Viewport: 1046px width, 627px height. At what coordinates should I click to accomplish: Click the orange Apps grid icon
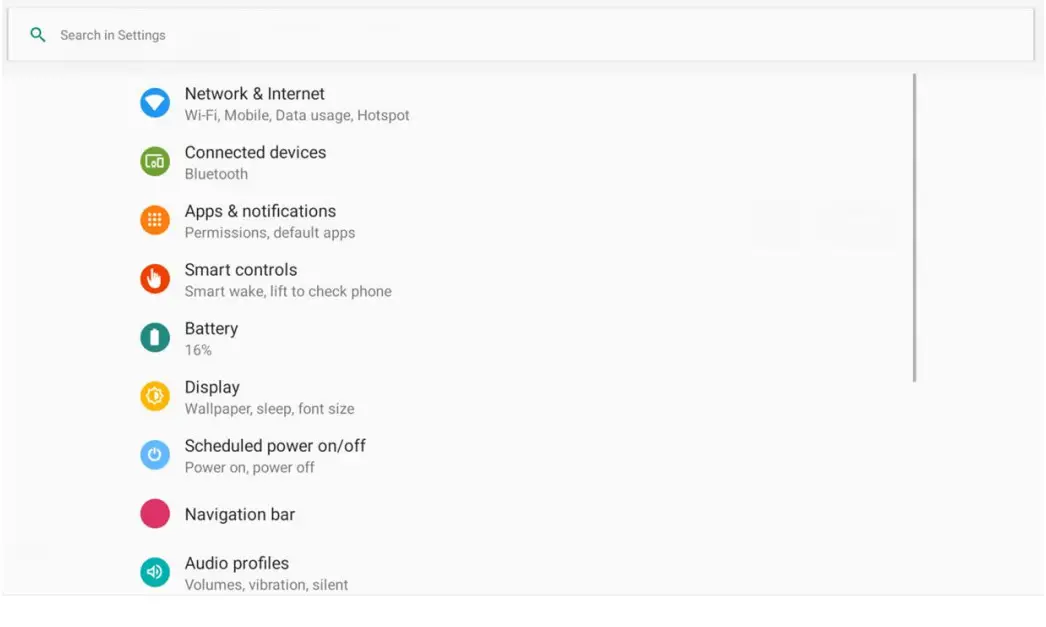click(155, 221)
